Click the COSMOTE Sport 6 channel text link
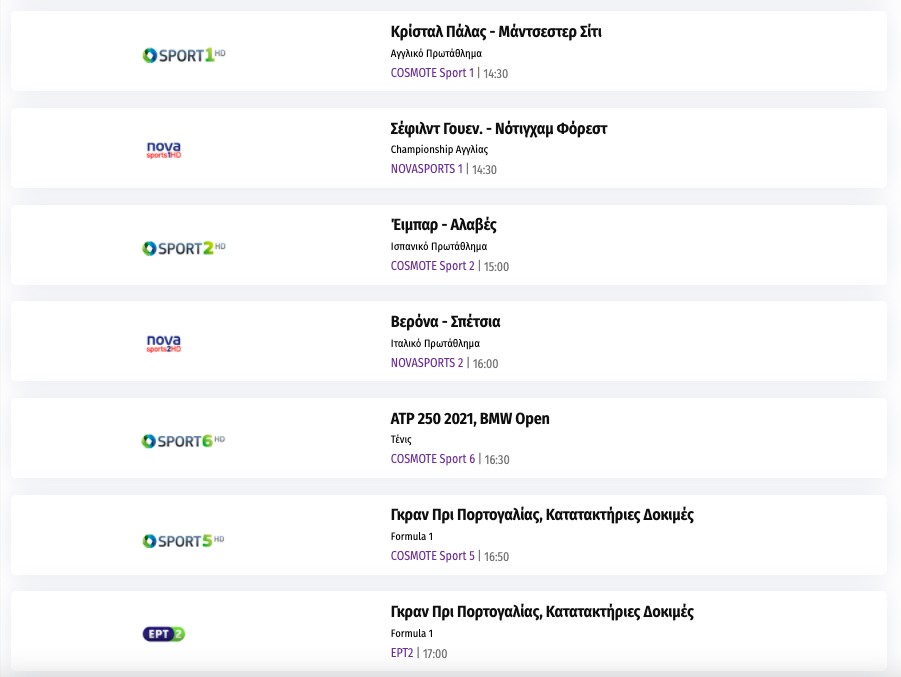The height and width of the screenshot is (677, 901). click(x=432, y=459)
